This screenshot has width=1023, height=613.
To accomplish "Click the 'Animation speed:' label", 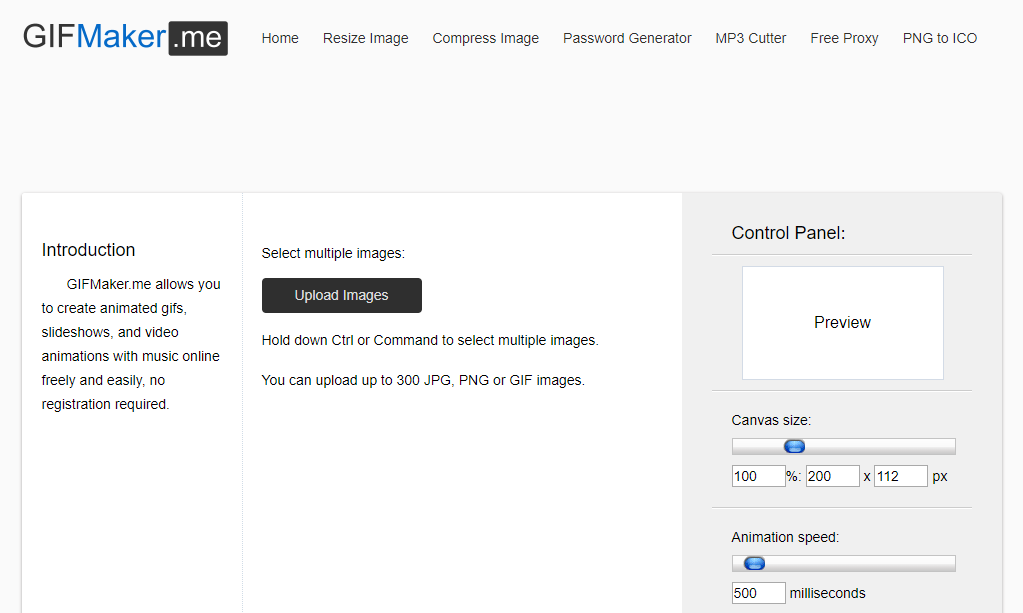I will pos(785,537).
